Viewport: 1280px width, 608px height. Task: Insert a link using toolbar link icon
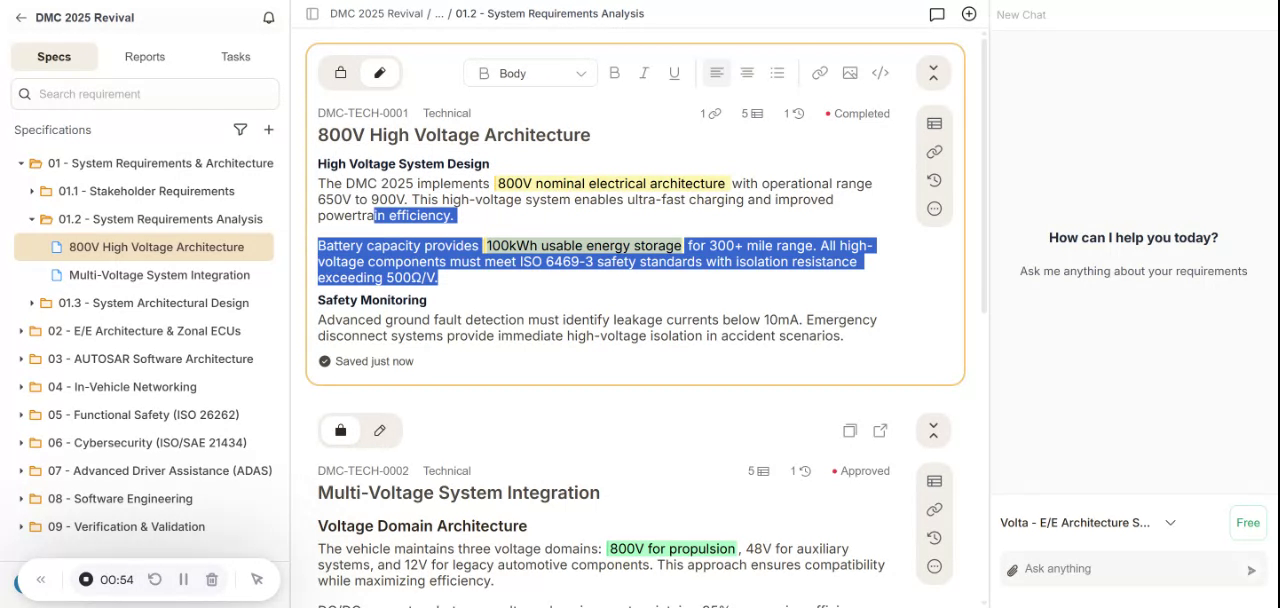(x=820, y=73)
